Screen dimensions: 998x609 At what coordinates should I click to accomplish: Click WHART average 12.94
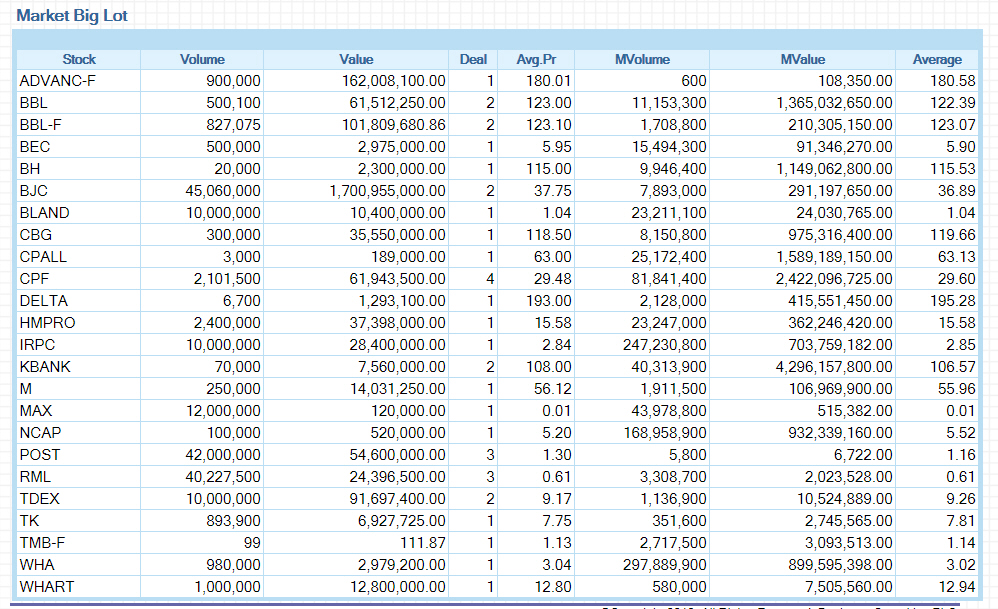pos(957,587)
